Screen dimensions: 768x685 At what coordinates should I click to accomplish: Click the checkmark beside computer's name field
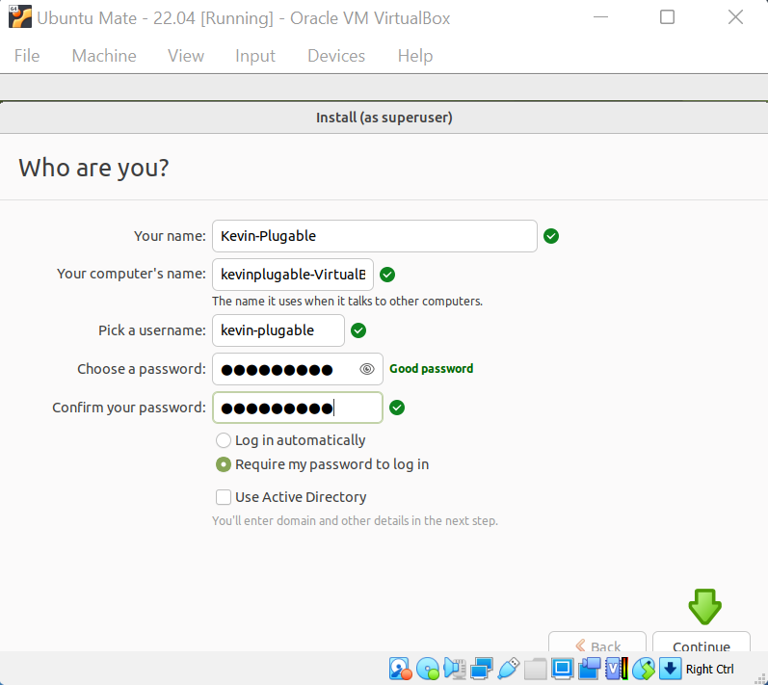pos(387,275)
